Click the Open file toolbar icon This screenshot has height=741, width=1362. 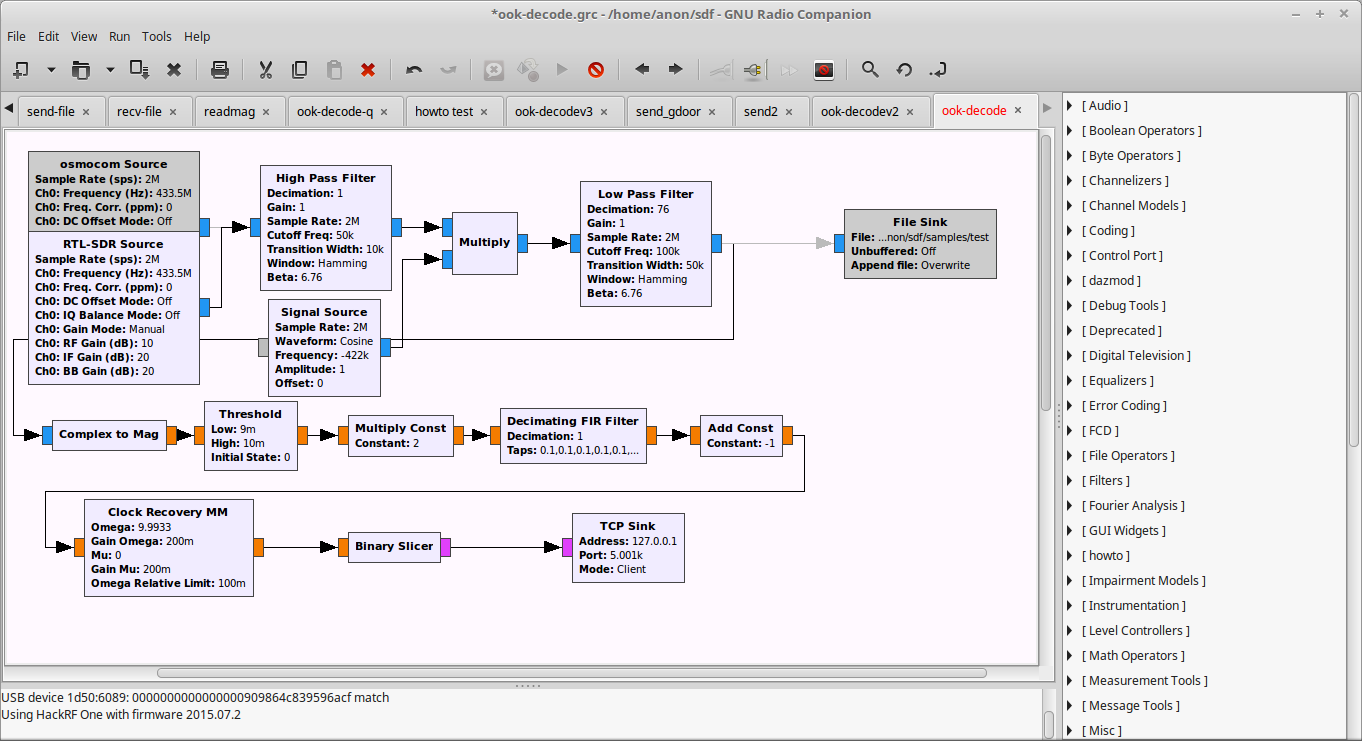pos(81,70)
